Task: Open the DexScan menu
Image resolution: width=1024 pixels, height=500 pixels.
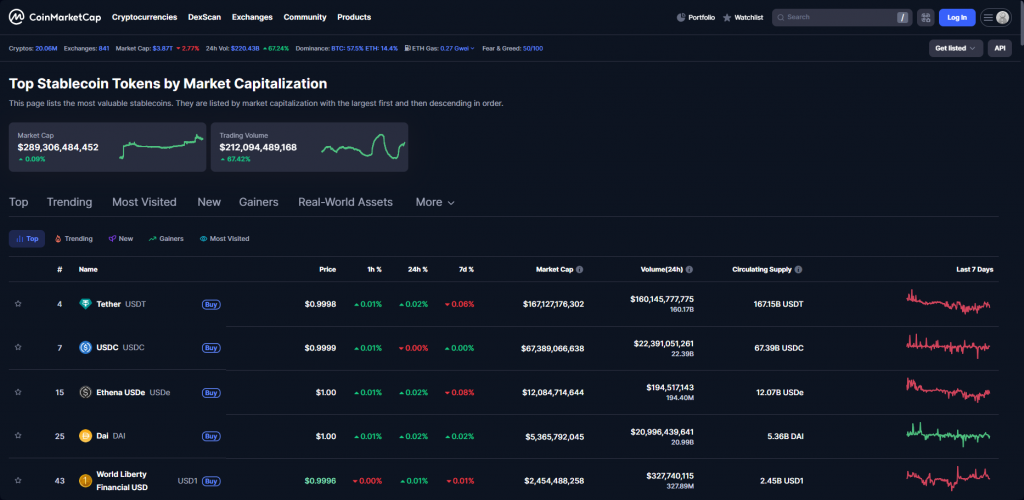Action: 204,18
